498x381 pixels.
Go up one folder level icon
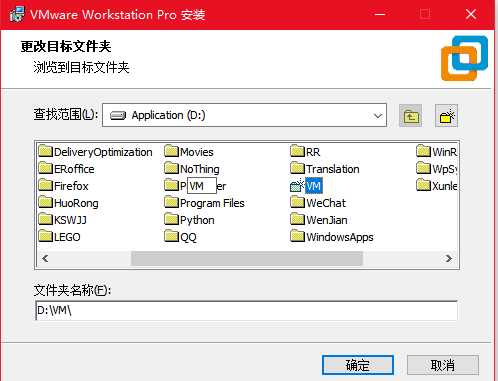click(410, 116)
